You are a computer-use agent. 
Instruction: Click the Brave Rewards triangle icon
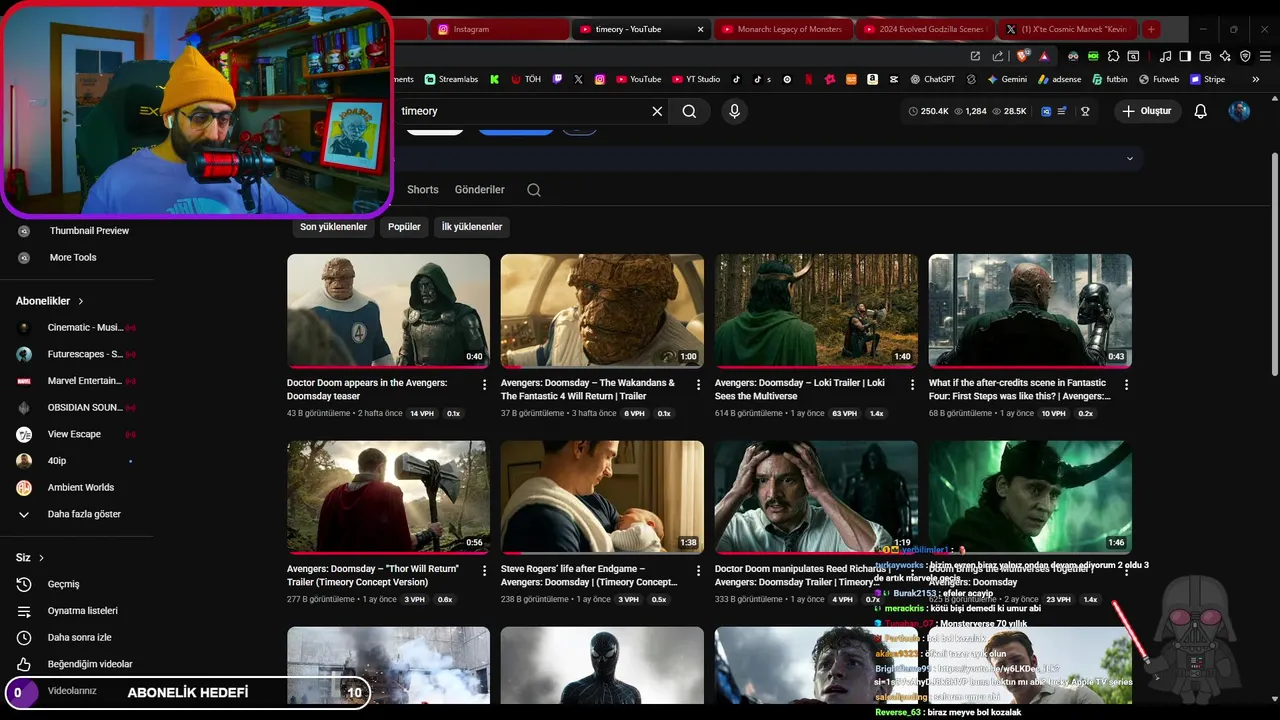(x=1044, y=56)
